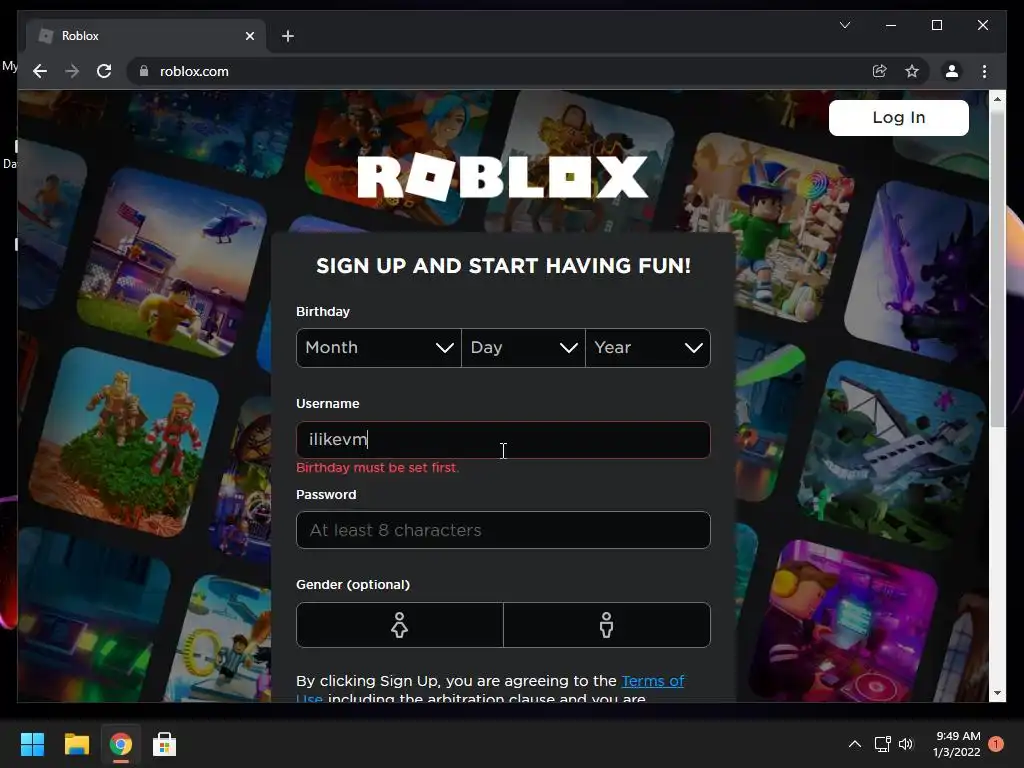Click the Password field
Screen dimensions: 1024x768
coord(503,530)
